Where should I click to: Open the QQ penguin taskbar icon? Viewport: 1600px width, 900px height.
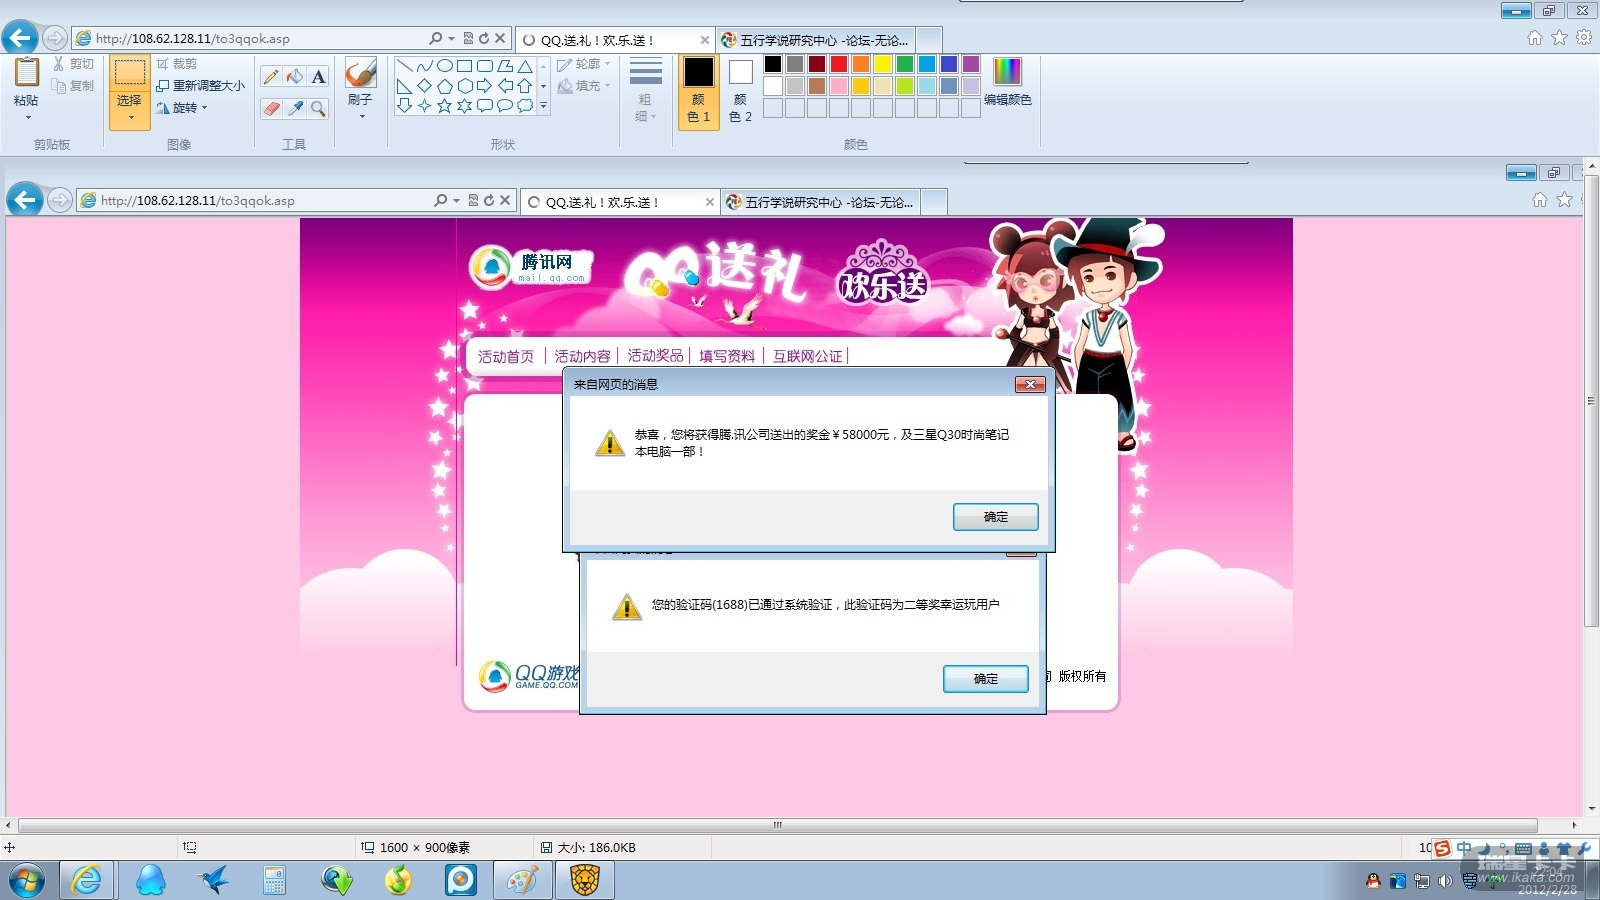click(x=151, y=881)
